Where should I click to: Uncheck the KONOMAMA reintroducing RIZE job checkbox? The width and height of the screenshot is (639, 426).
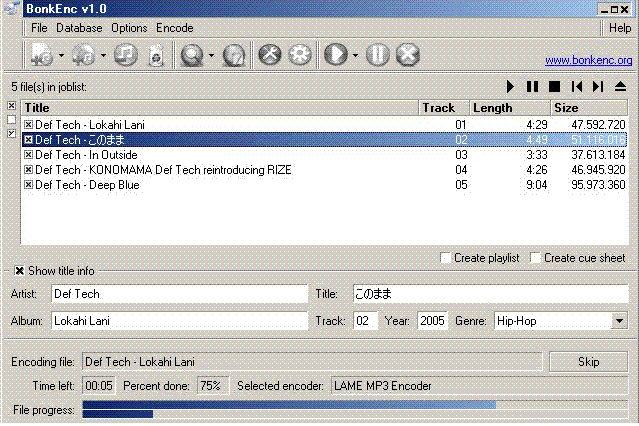(x=28, y=170)
